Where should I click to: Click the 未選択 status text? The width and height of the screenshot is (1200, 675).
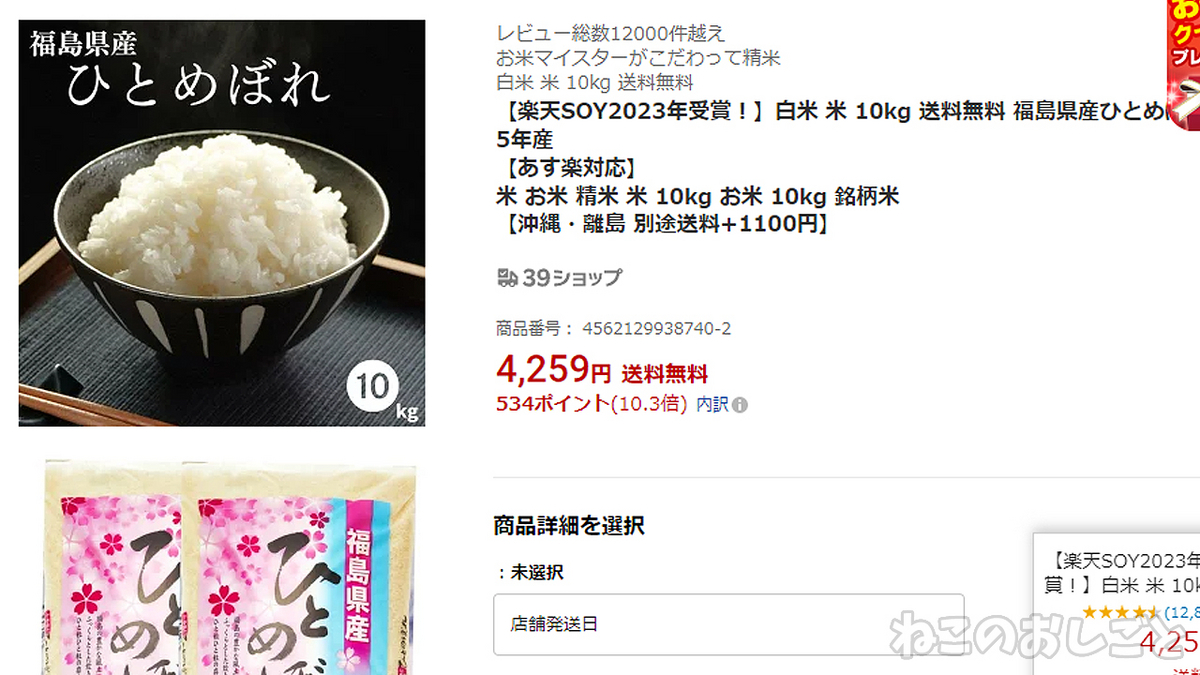coord(530,572)
